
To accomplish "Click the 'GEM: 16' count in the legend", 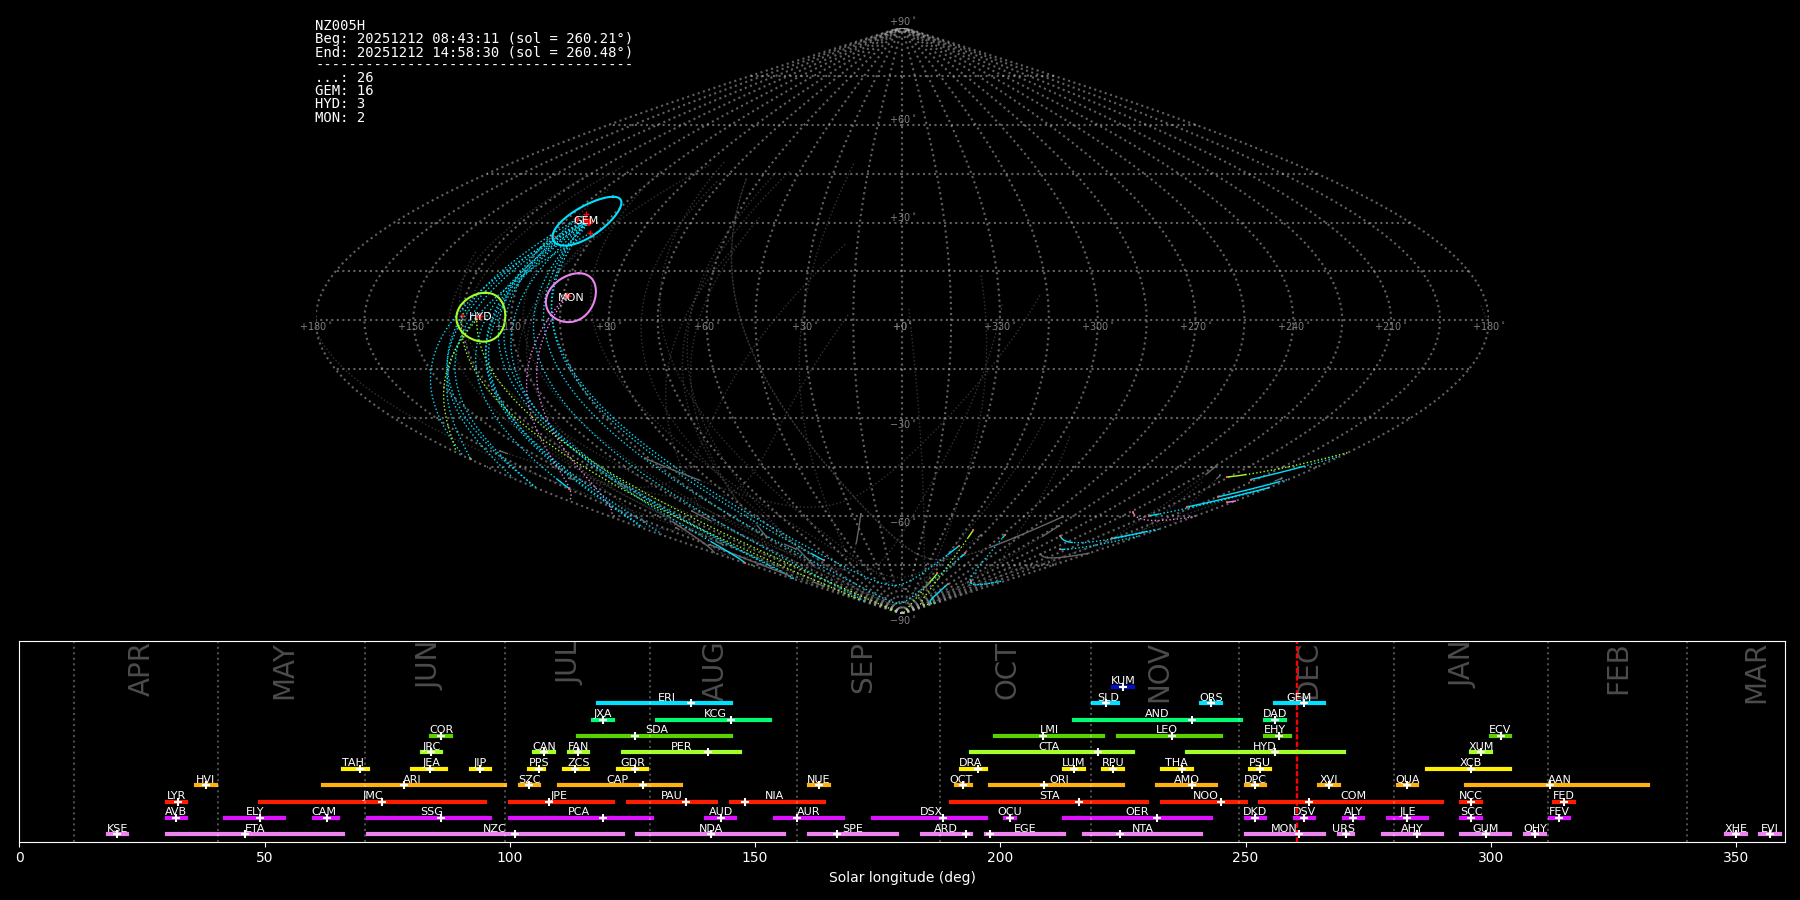I will tap(344, 91).
